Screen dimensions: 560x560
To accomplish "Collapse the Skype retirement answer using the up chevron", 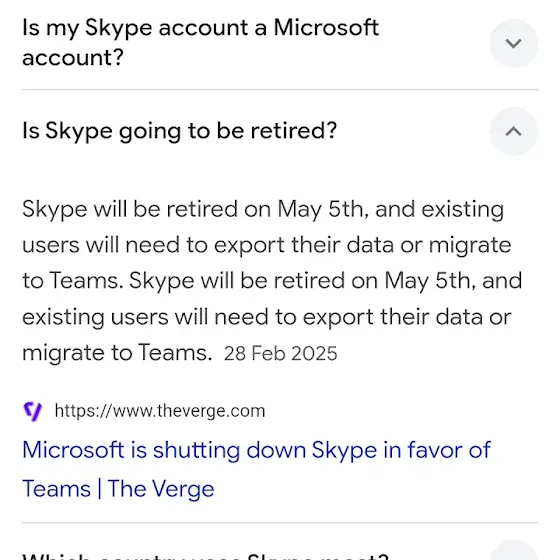I will (514, 131).
